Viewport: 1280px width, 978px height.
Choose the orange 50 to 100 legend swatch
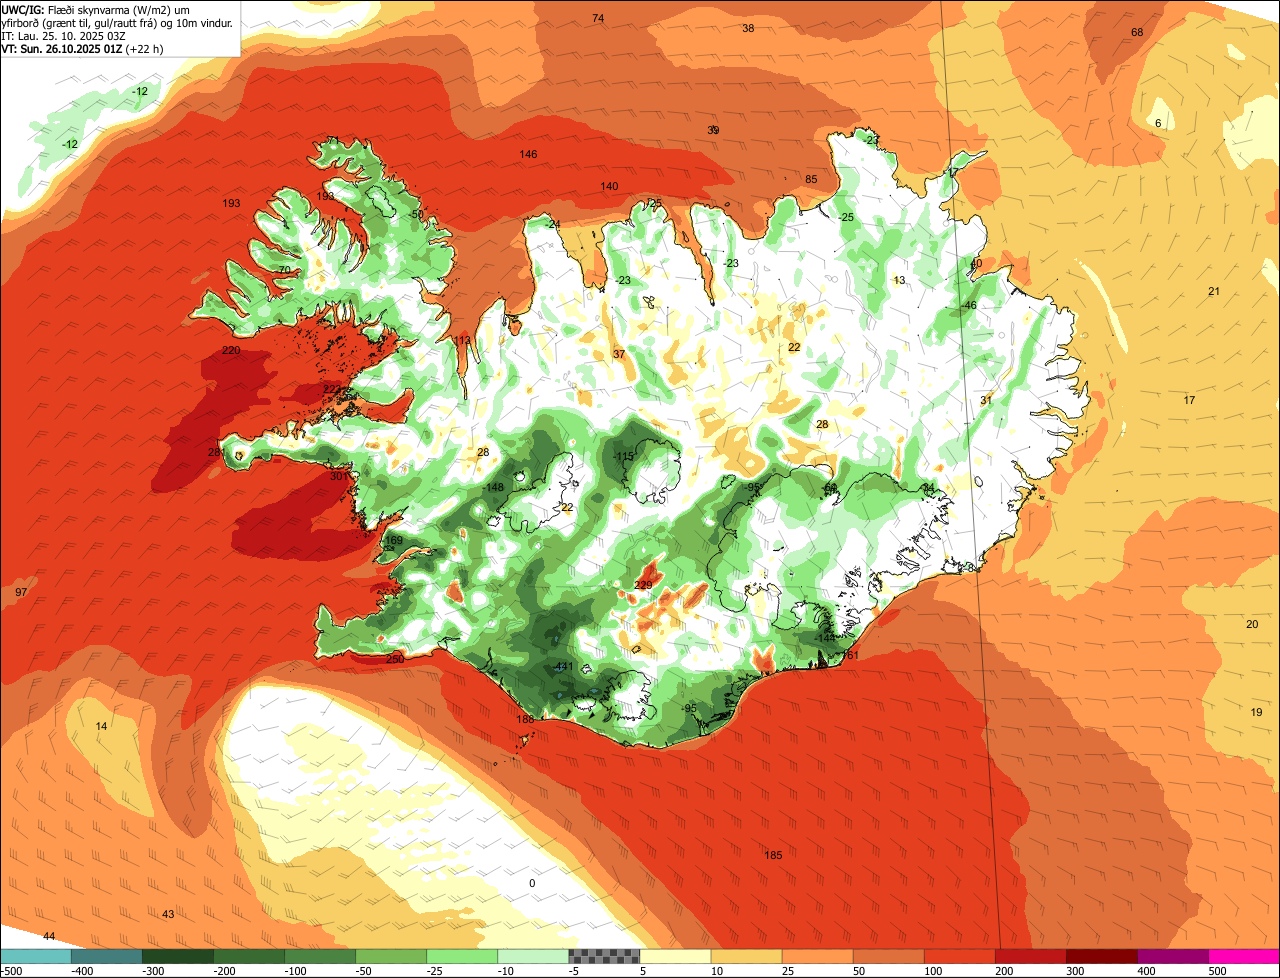888,956
